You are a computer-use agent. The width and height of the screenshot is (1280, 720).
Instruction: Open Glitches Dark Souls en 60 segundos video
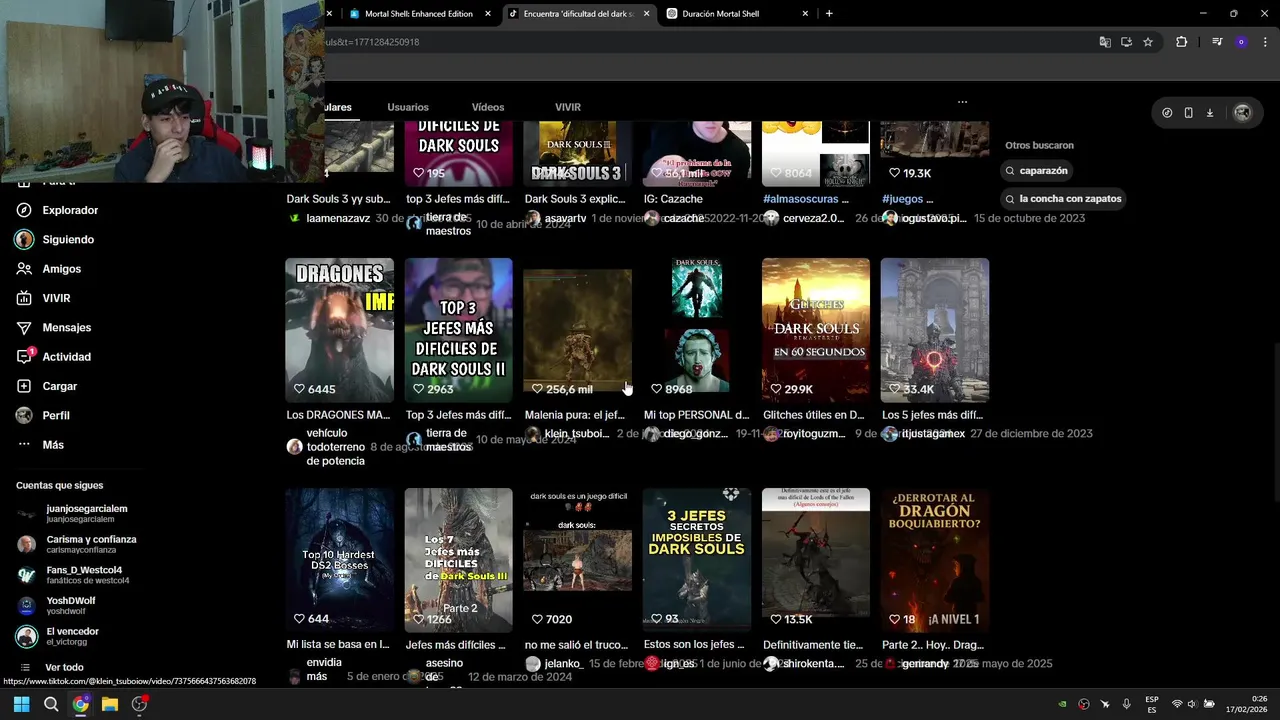click(x=816, y=330)
